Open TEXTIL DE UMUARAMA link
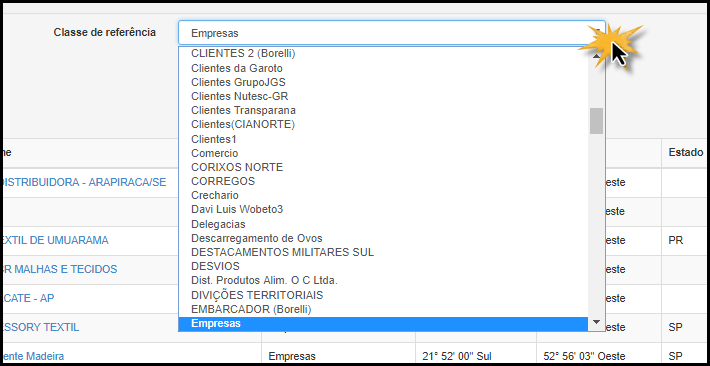The width and height of the screenshot is (710, 366). pos(55,240)
